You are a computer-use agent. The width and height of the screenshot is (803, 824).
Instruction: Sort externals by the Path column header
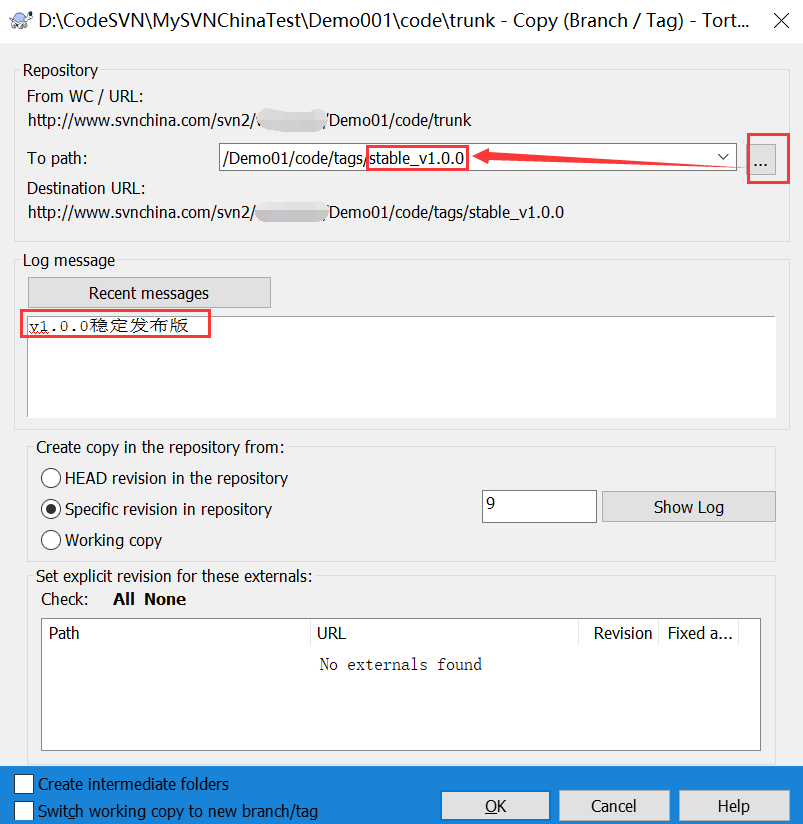[175, 633]
